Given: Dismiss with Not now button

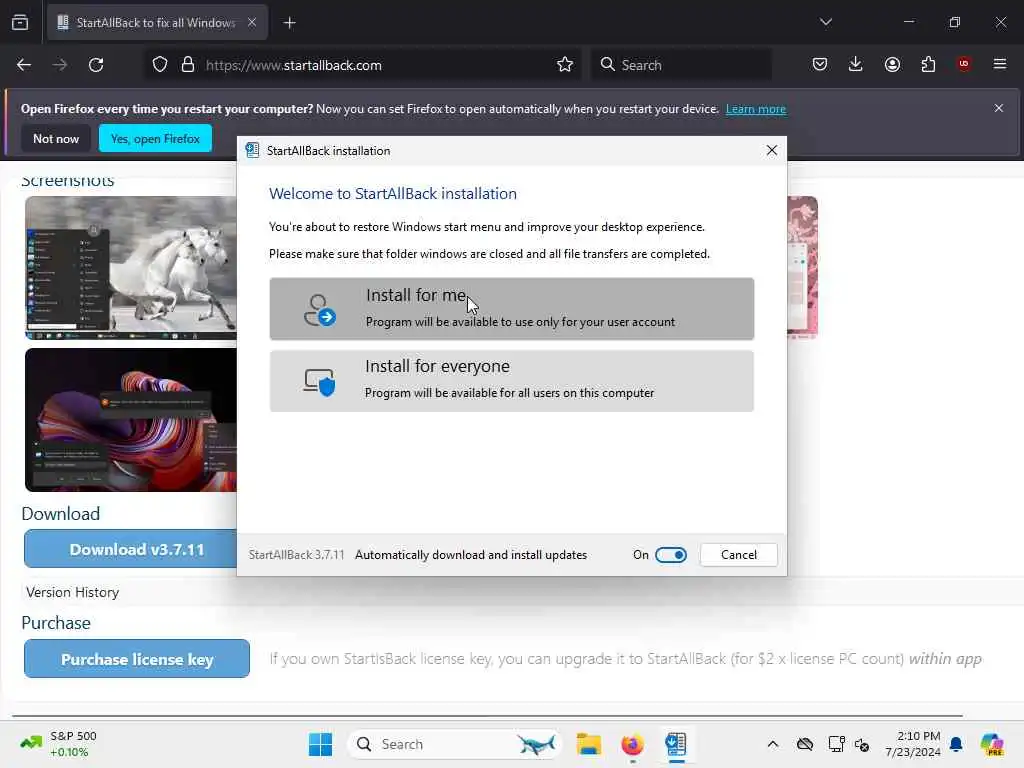Looking at the screenshot, I should (56, 138).
